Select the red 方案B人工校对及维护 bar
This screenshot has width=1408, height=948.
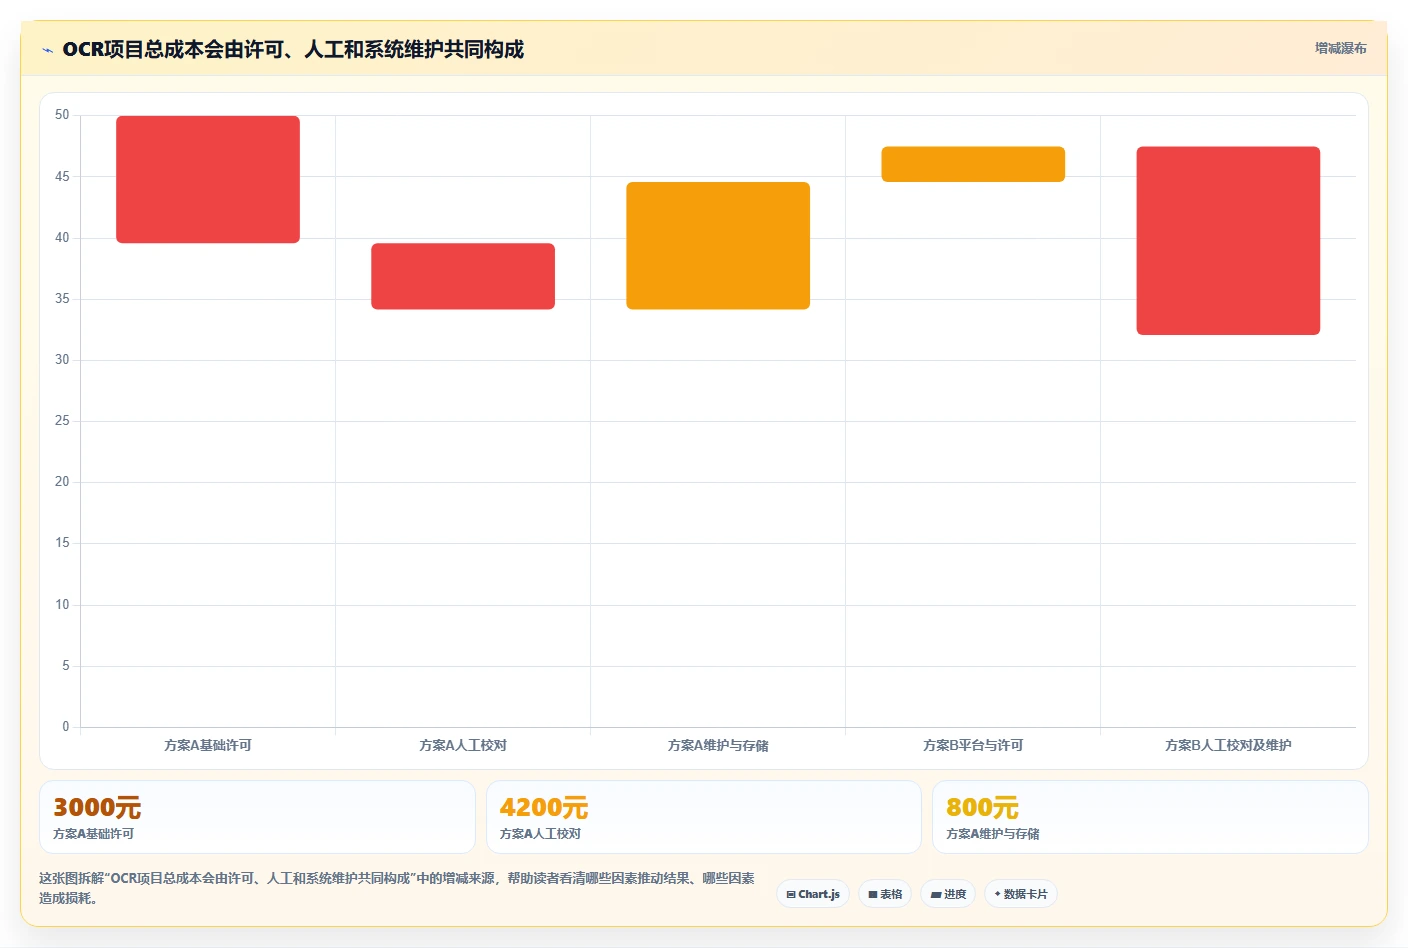(x=1228, y=241)
